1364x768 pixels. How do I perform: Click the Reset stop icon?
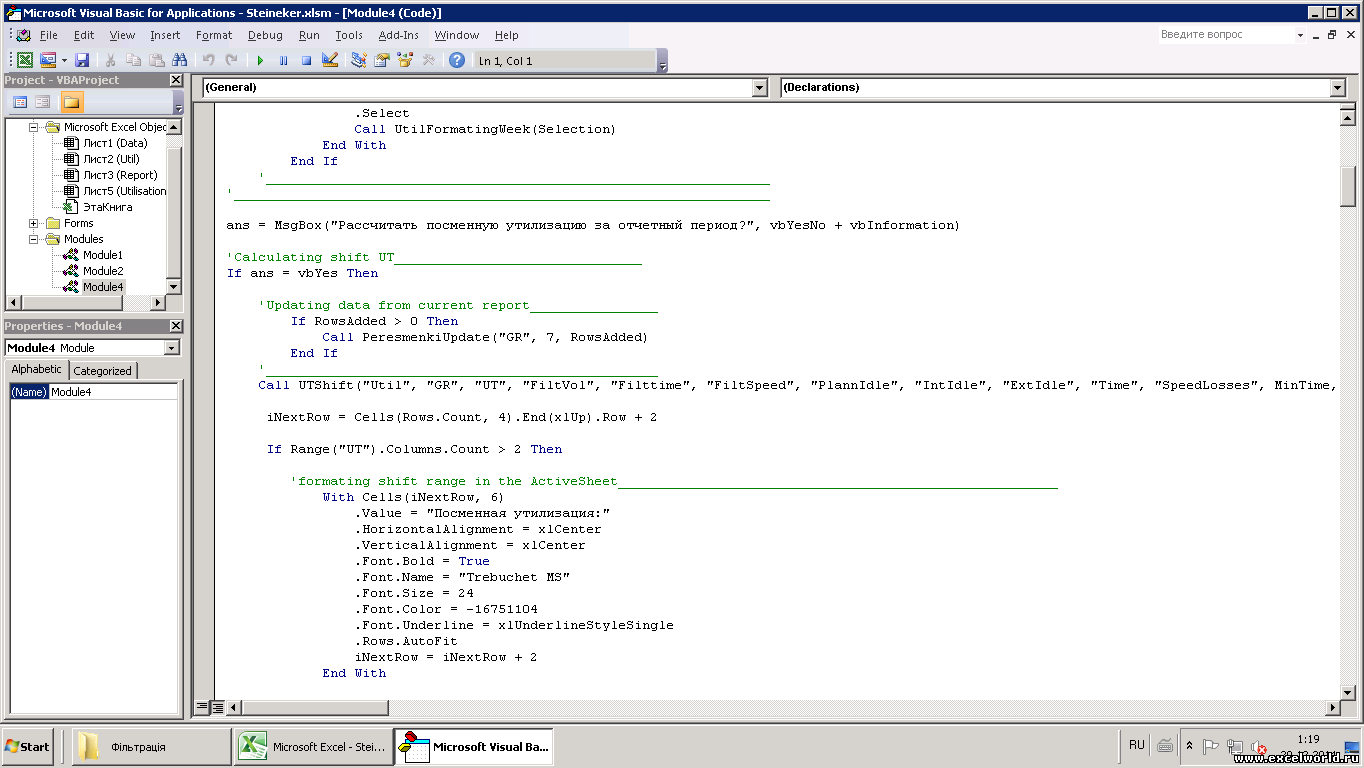306,61
